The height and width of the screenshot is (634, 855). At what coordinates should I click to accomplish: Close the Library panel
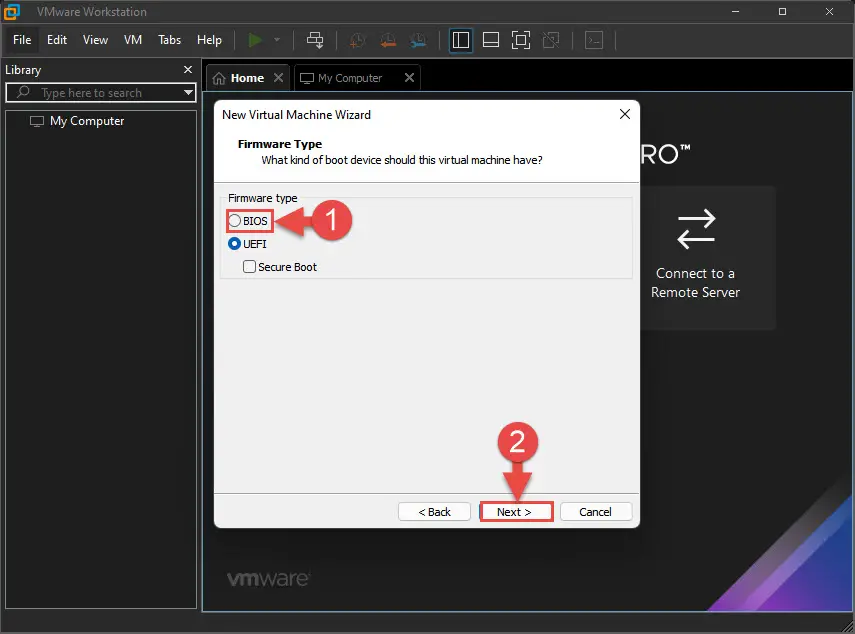(188, 70)
